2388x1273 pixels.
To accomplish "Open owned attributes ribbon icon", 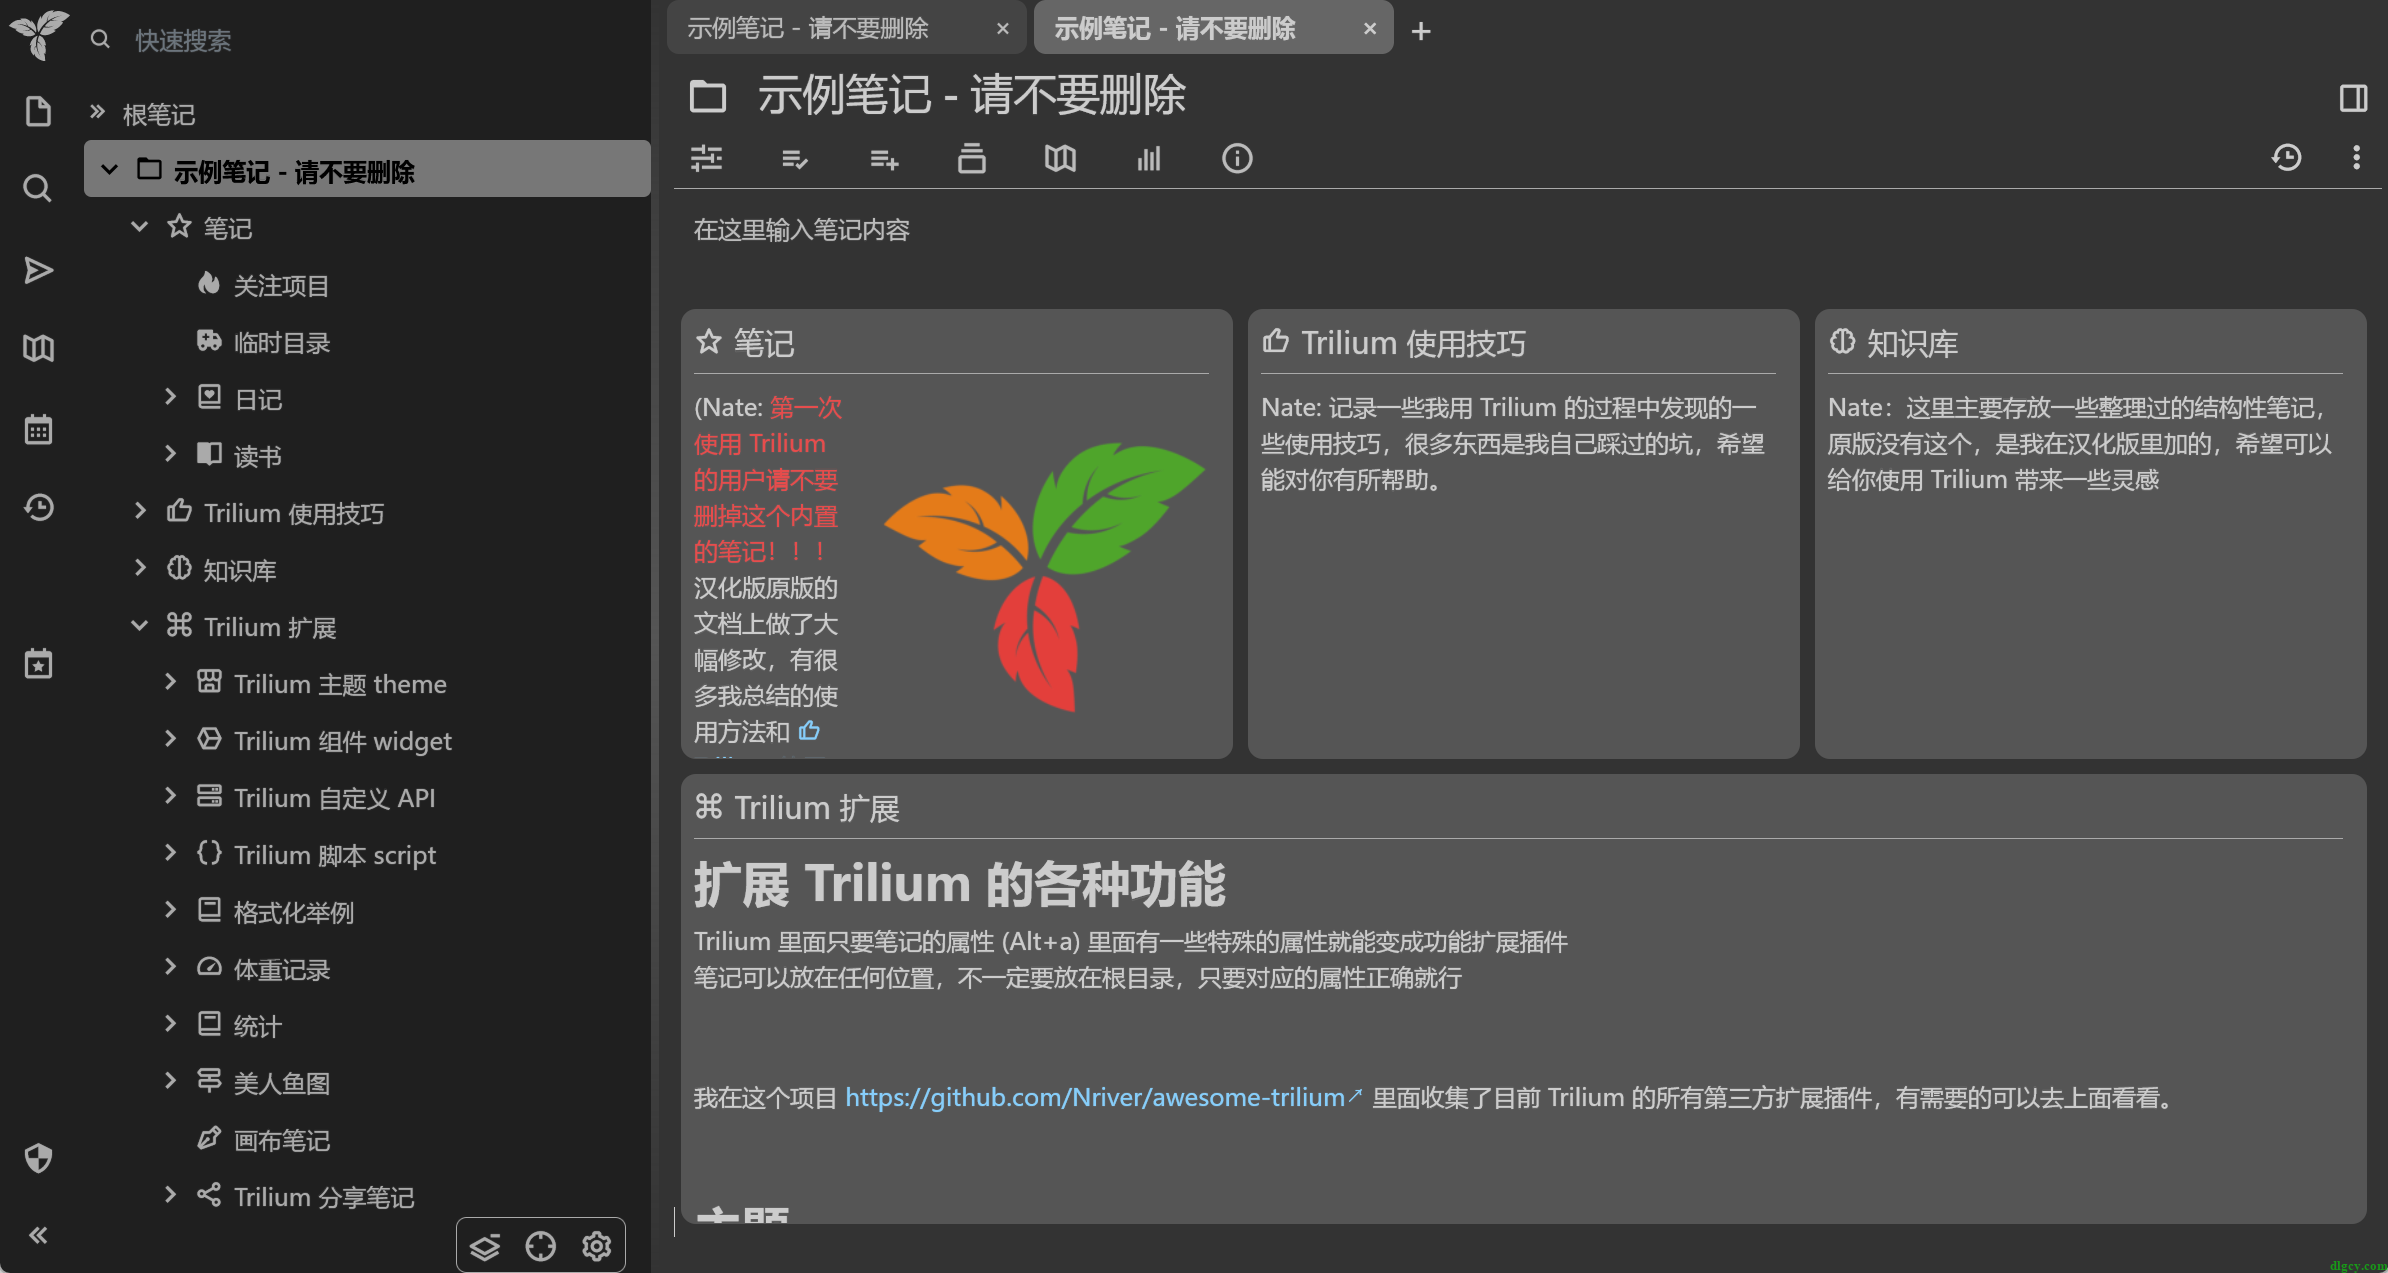I will 795,158.
